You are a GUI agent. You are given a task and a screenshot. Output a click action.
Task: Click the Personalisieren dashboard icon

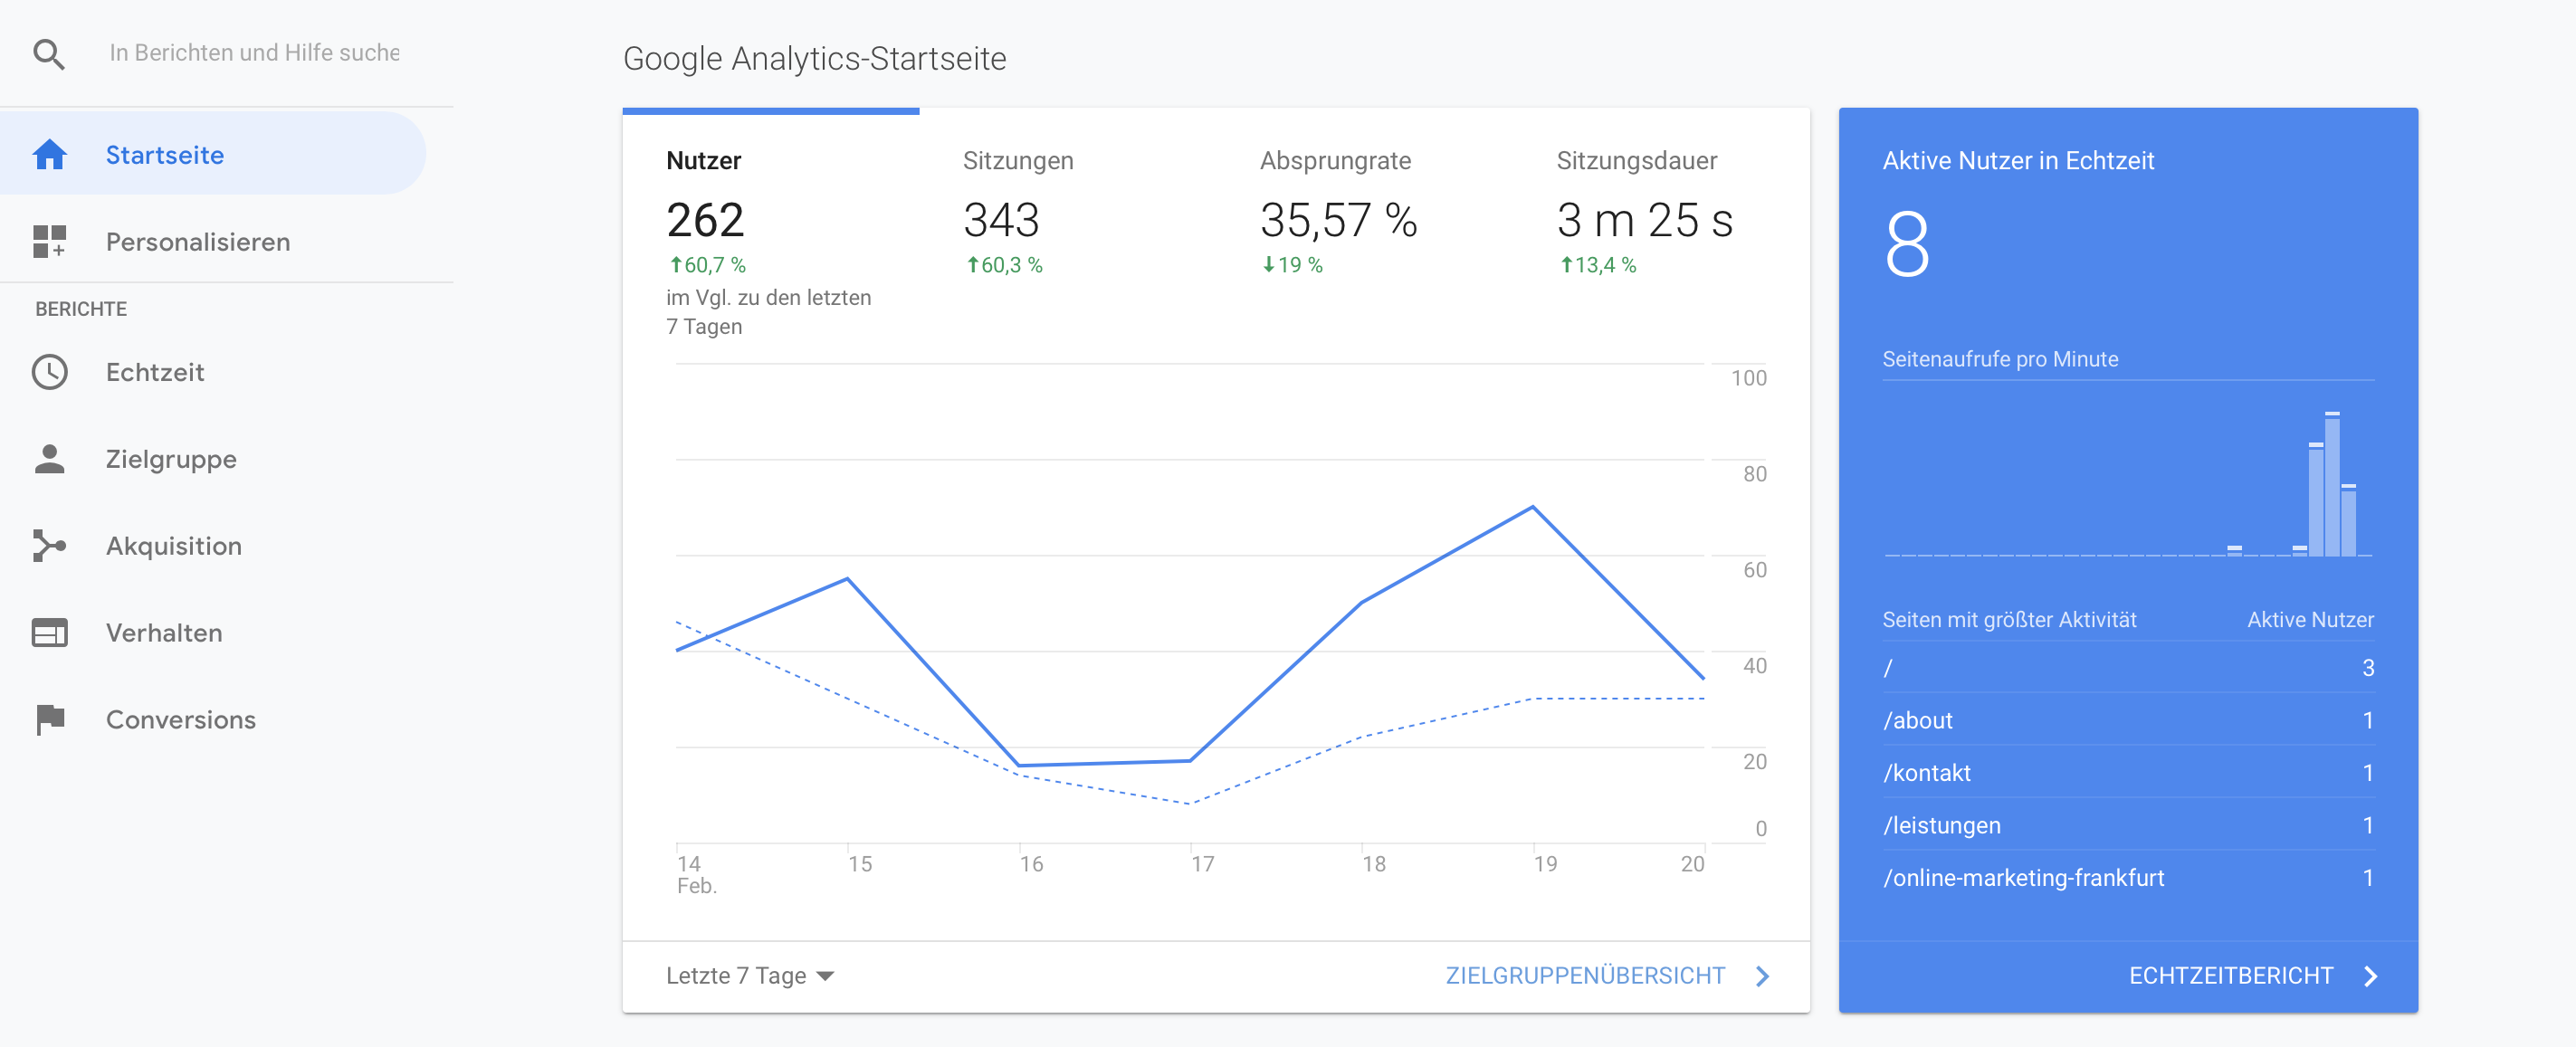click(49, 242)
